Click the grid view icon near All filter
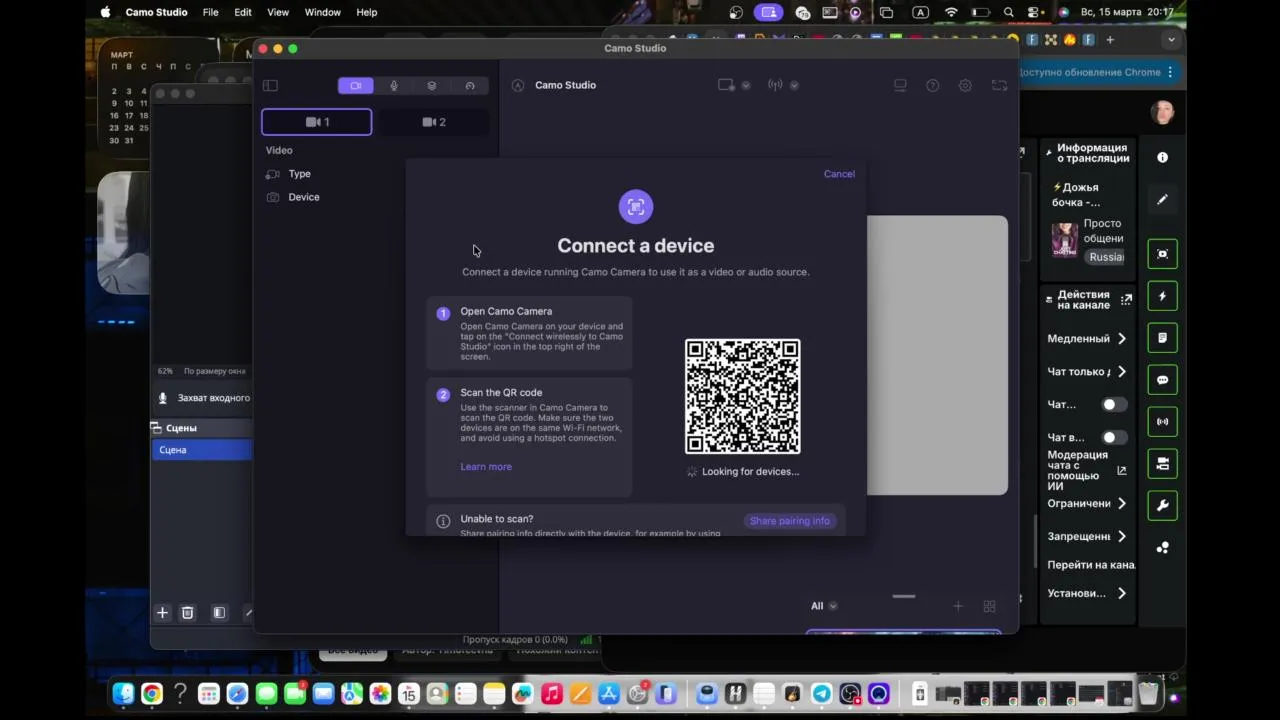 (x=989, y=606)
